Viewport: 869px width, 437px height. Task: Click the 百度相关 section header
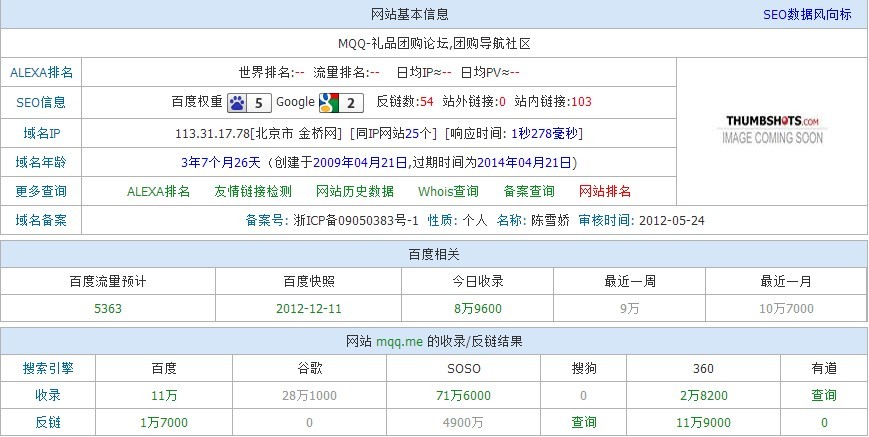[x=434, y=254]
